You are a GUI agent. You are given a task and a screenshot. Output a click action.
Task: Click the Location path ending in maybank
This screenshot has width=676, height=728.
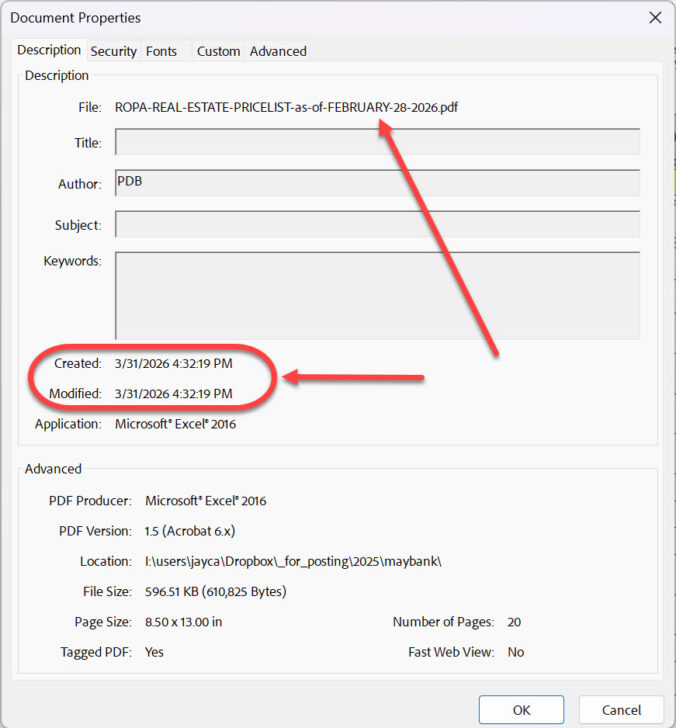pyautogui.click(x=293, y=561)
